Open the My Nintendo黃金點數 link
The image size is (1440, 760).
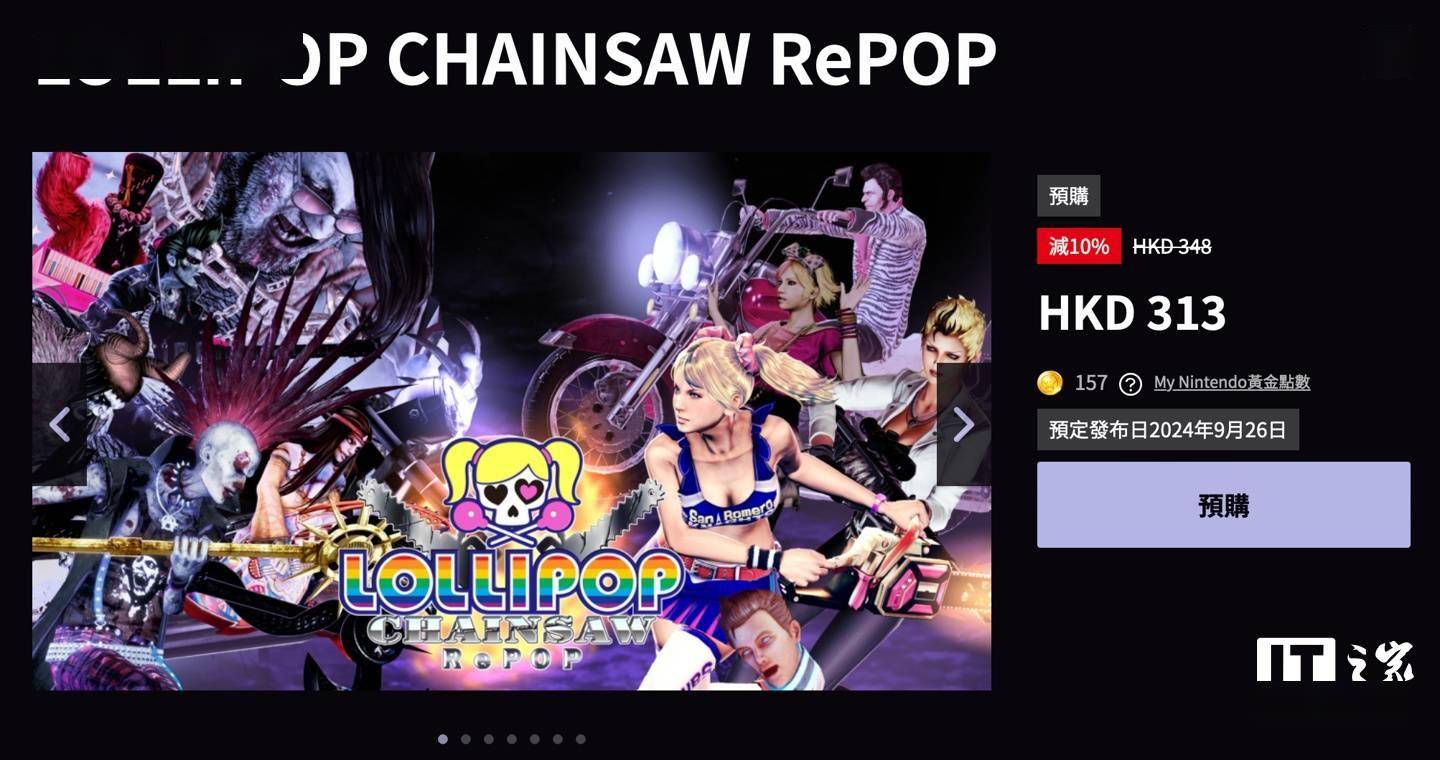(1232, 382)
